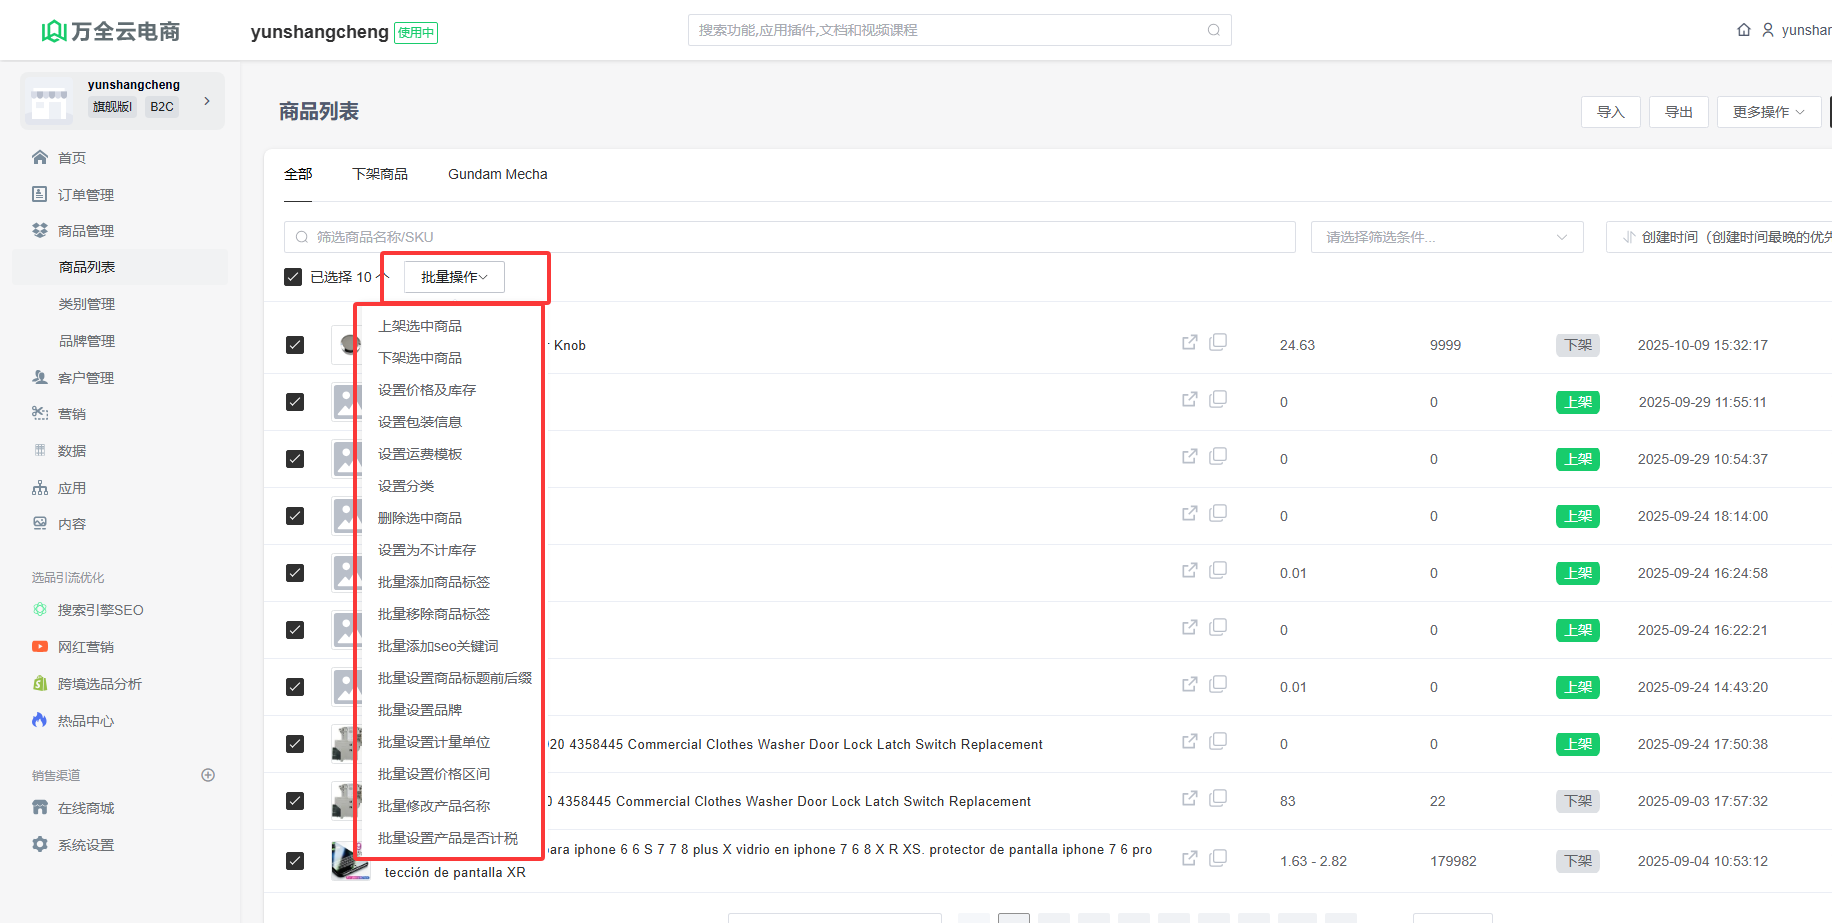This screenshot has width=1832, height=923.
Task: Collapse the 批量操作 dropdown
Action: [454, 277]
